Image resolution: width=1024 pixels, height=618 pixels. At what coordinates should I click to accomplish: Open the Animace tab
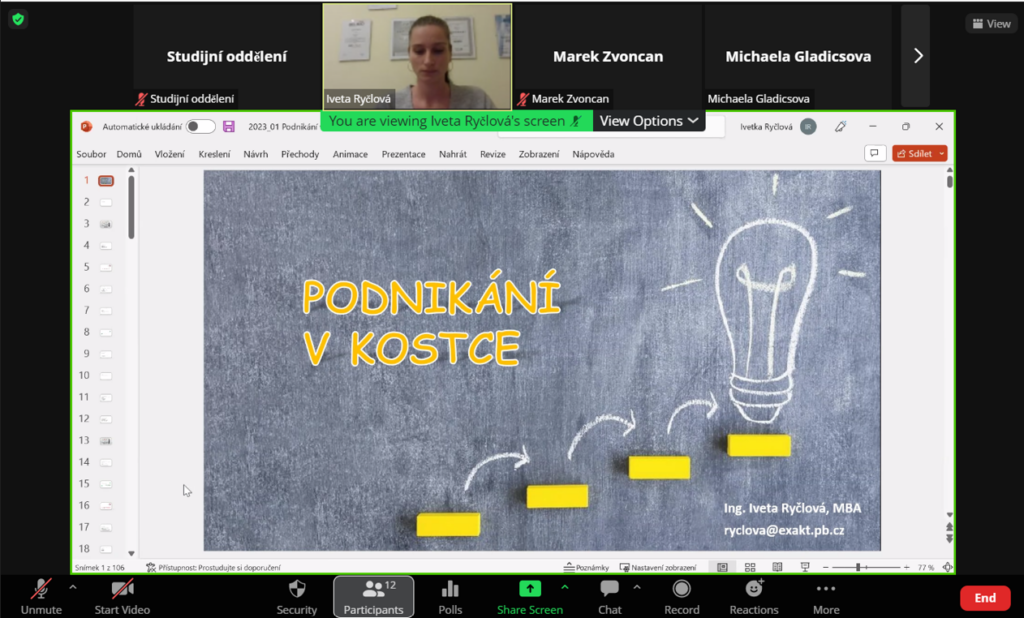[x=350, y=154]
